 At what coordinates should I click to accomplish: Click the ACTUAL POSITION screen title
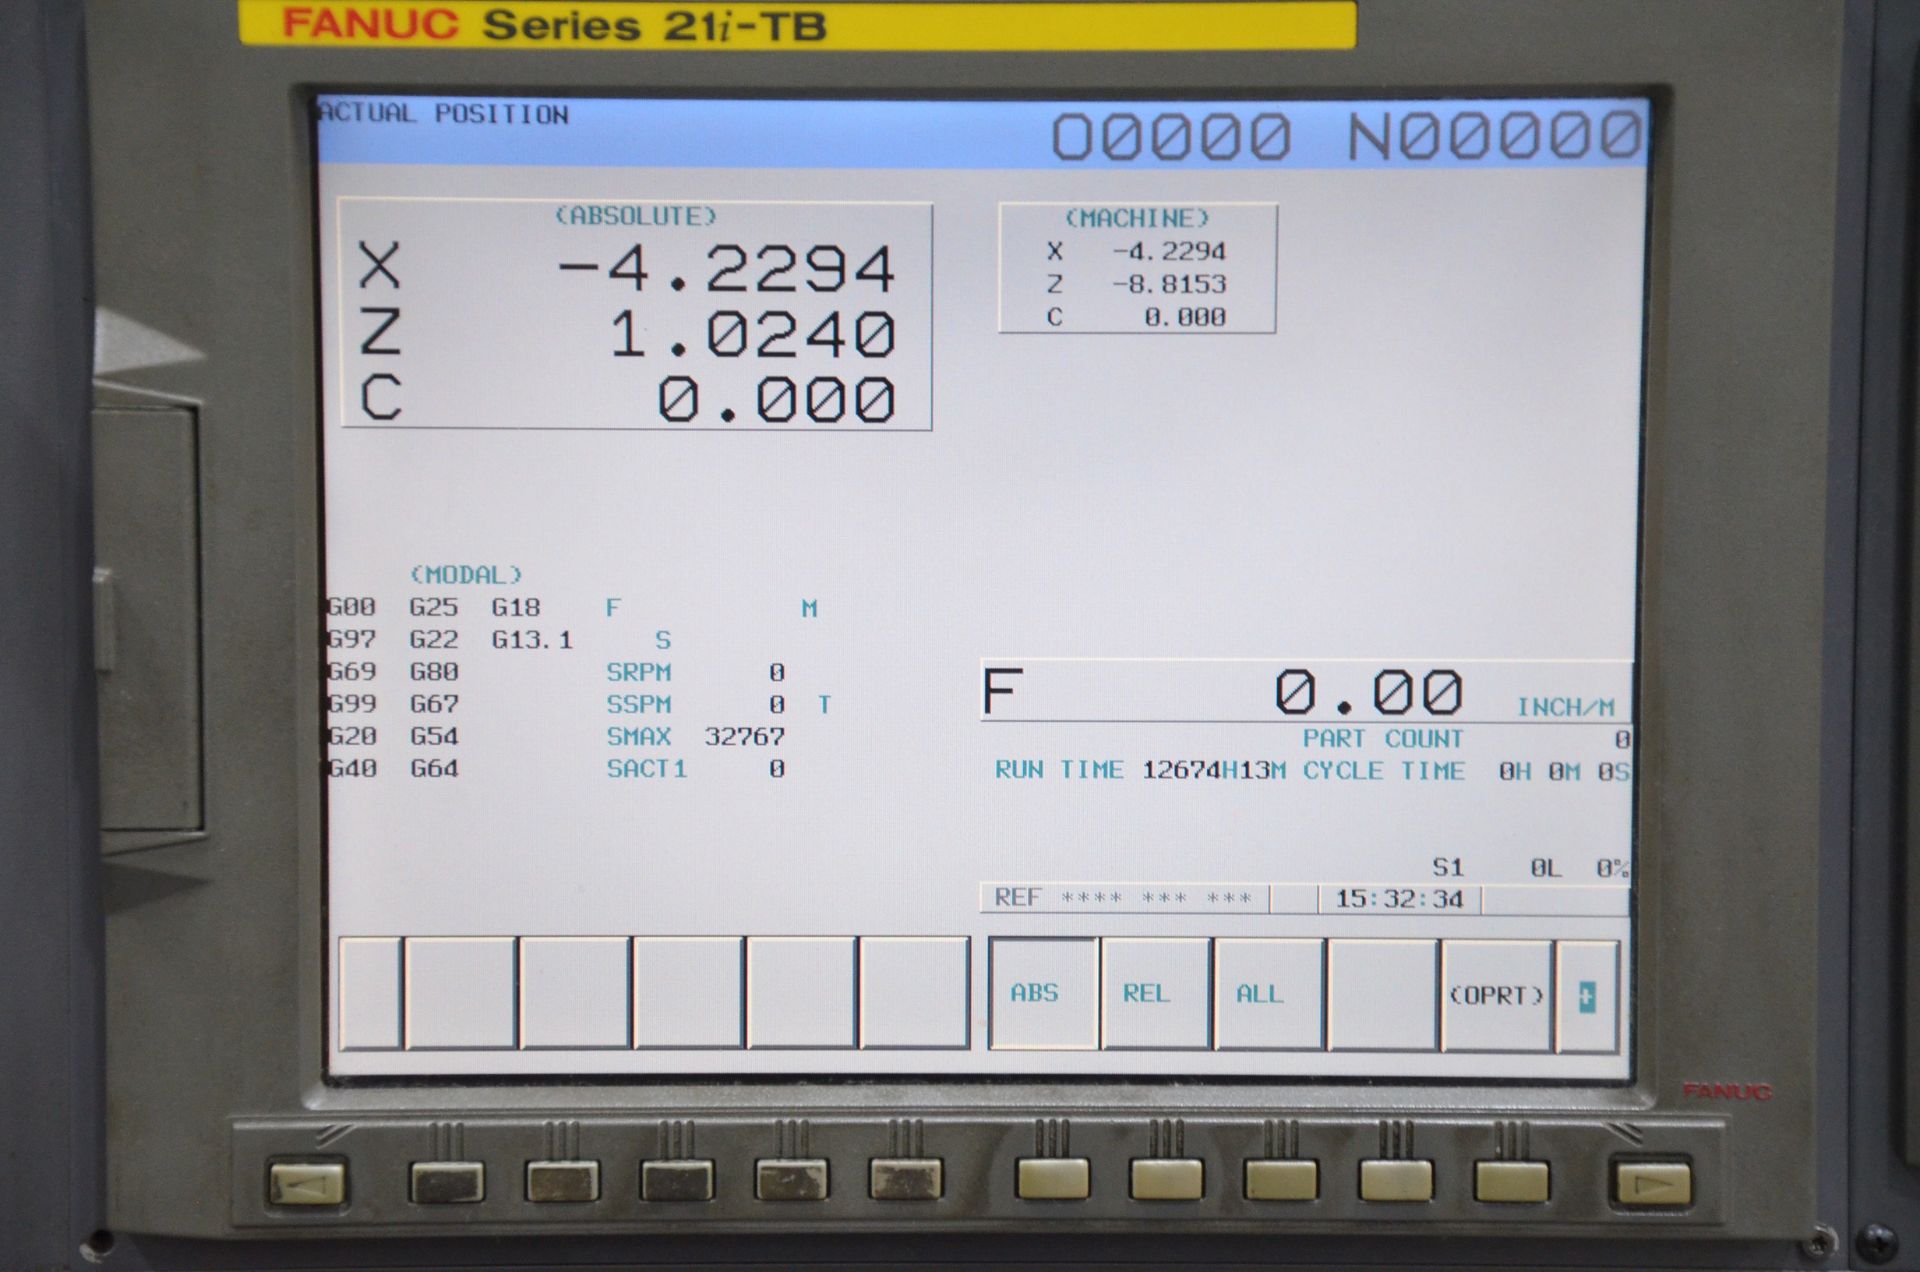tap(443, 114)
